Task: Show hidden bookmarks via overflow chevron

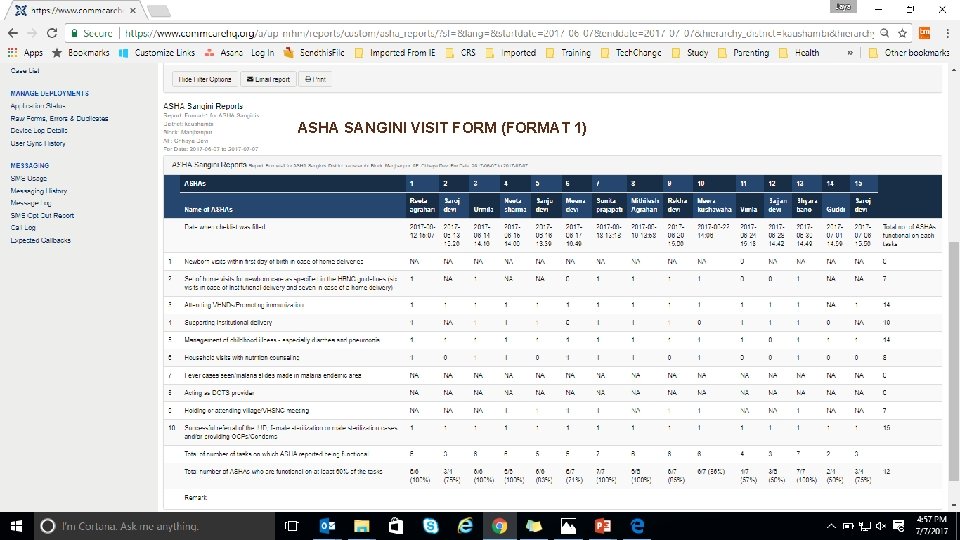Action: [850, 53]
